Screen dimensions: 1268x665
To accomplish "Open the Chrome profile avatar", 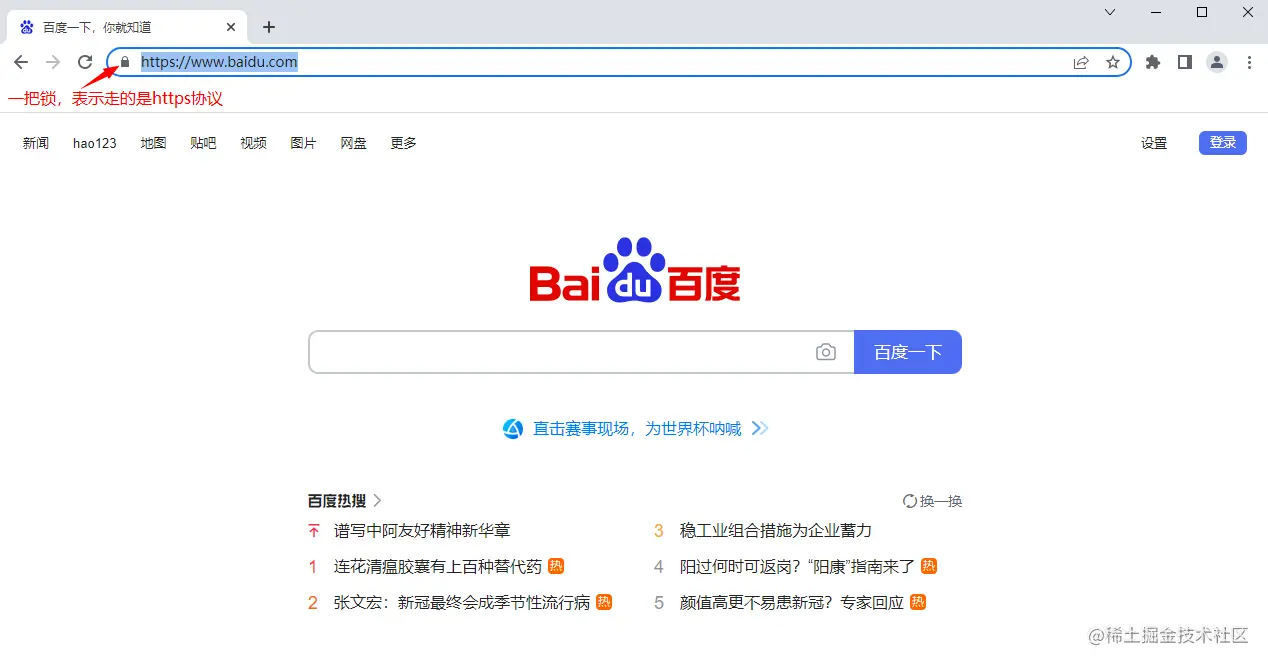I will (1217, 62).
